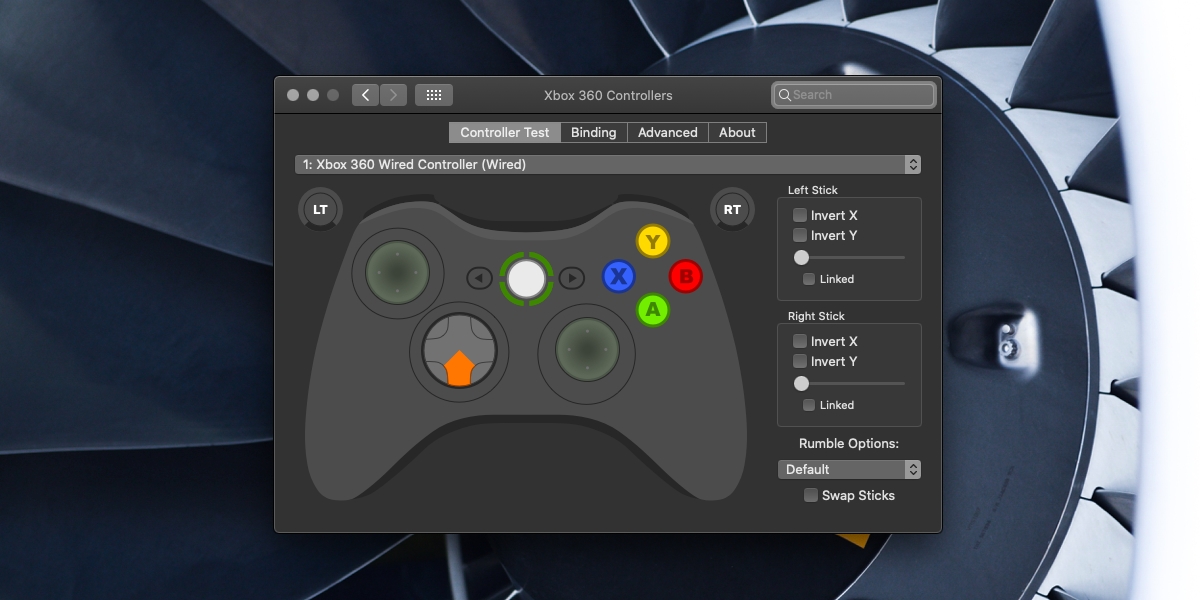Screen dimensions: 1200x600
Task: Click the red B button on the controller
Action: tap(686, 276)
